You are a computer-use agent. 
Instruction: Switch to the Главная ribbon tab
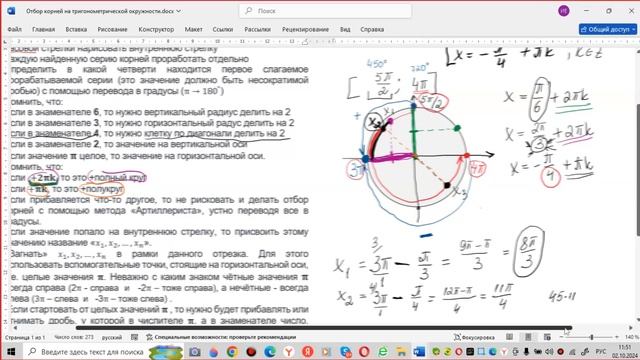pos(44,29)
